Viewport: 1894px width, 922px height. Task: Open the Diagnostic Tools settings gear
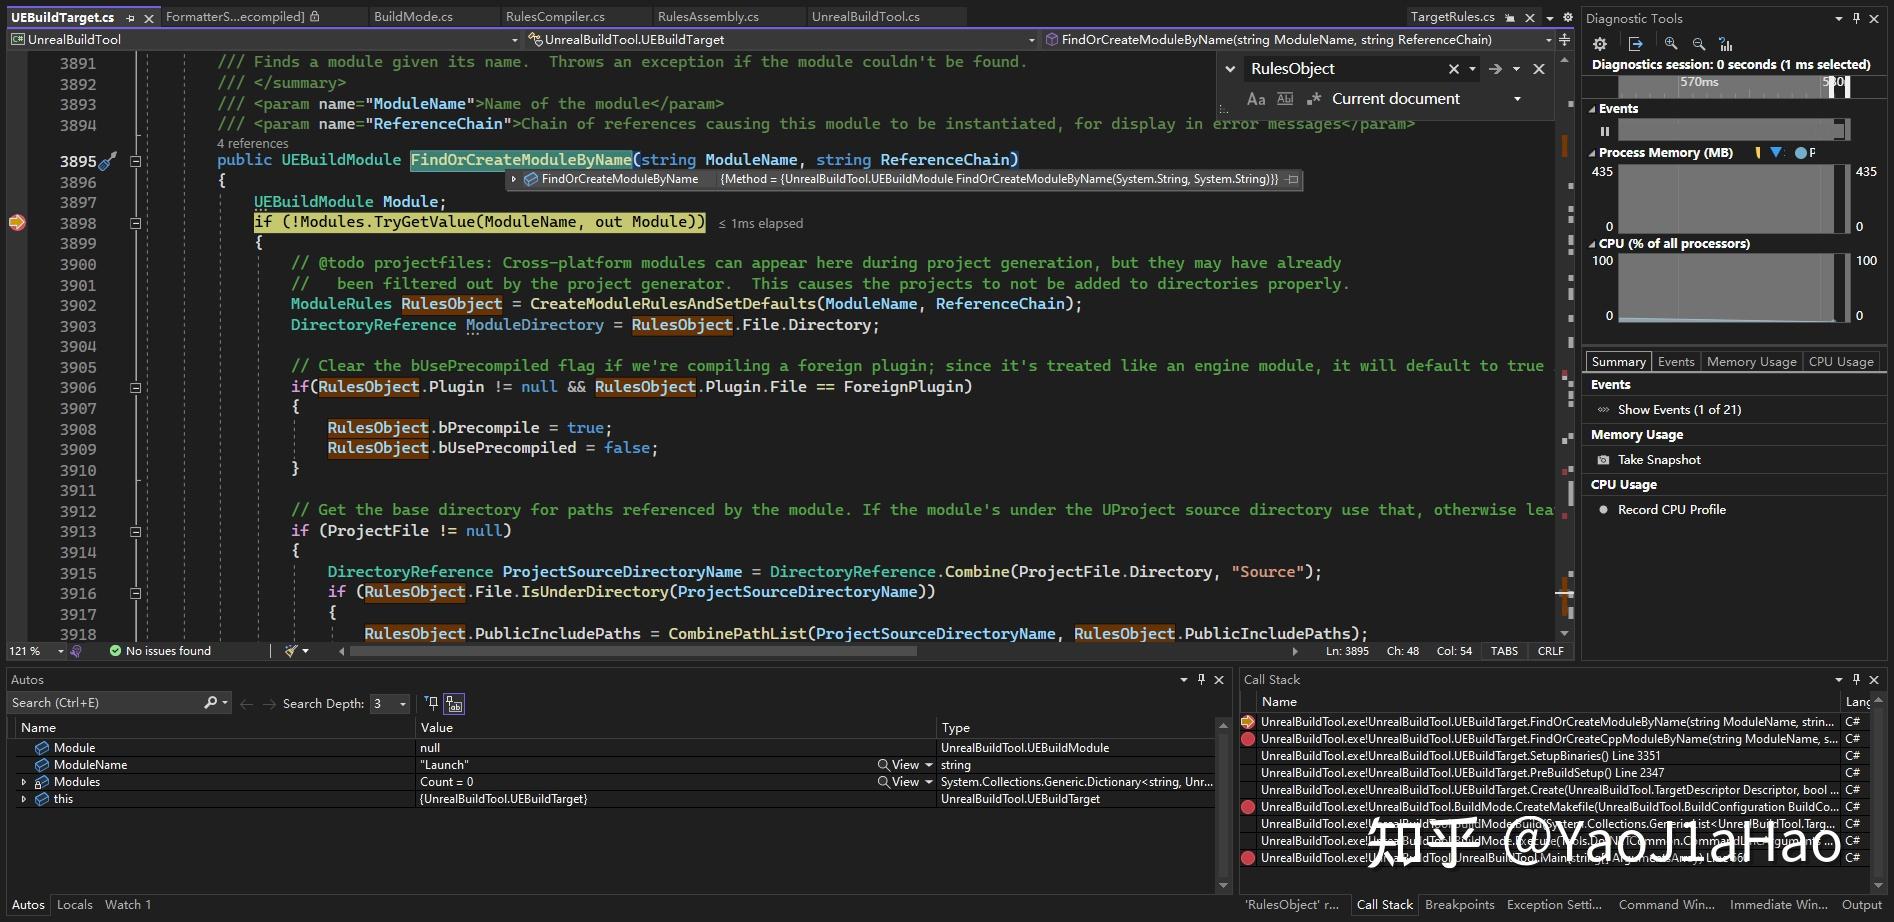[x=1599, y=44]
